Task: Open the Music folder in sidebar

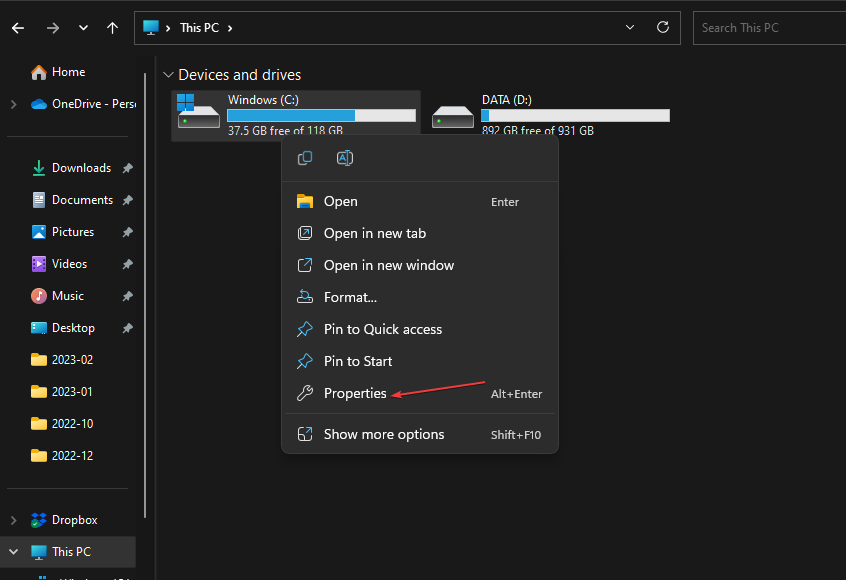Action: click(67, 296)
